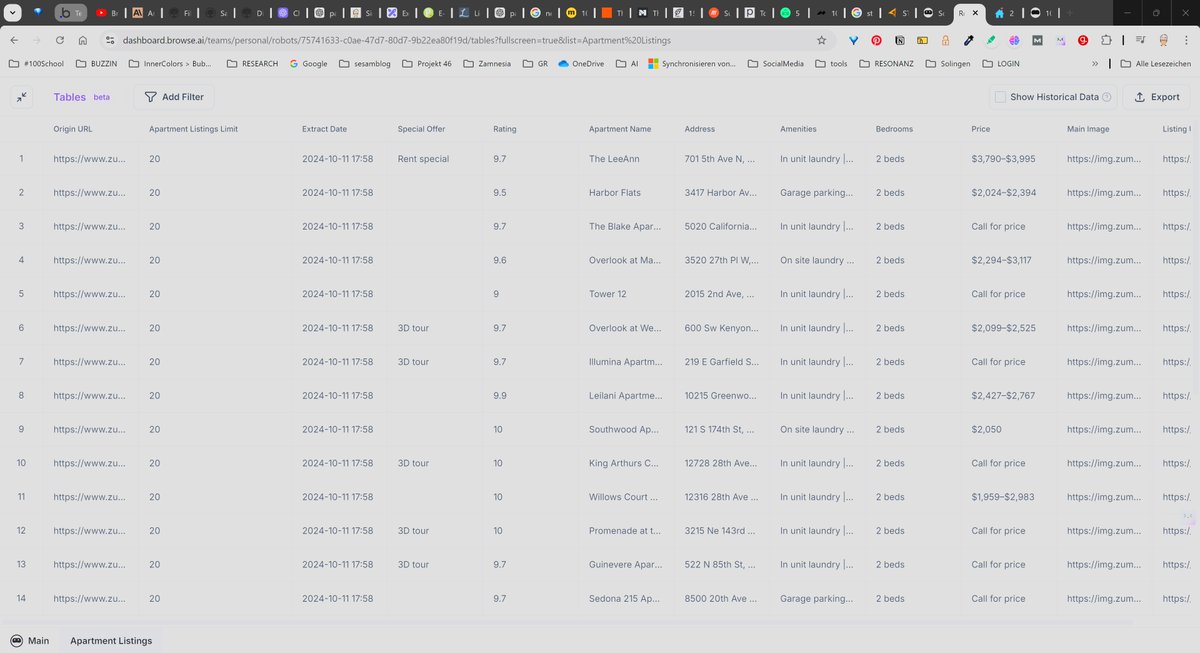
Task: Click the Export button
Action: point(1156,97)
